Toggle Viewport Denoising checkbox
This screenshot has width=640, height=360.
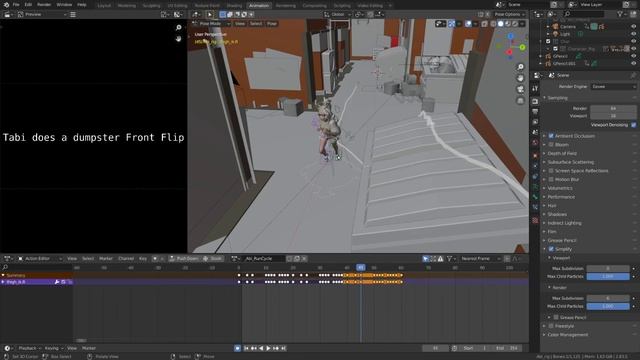(633, 125)
